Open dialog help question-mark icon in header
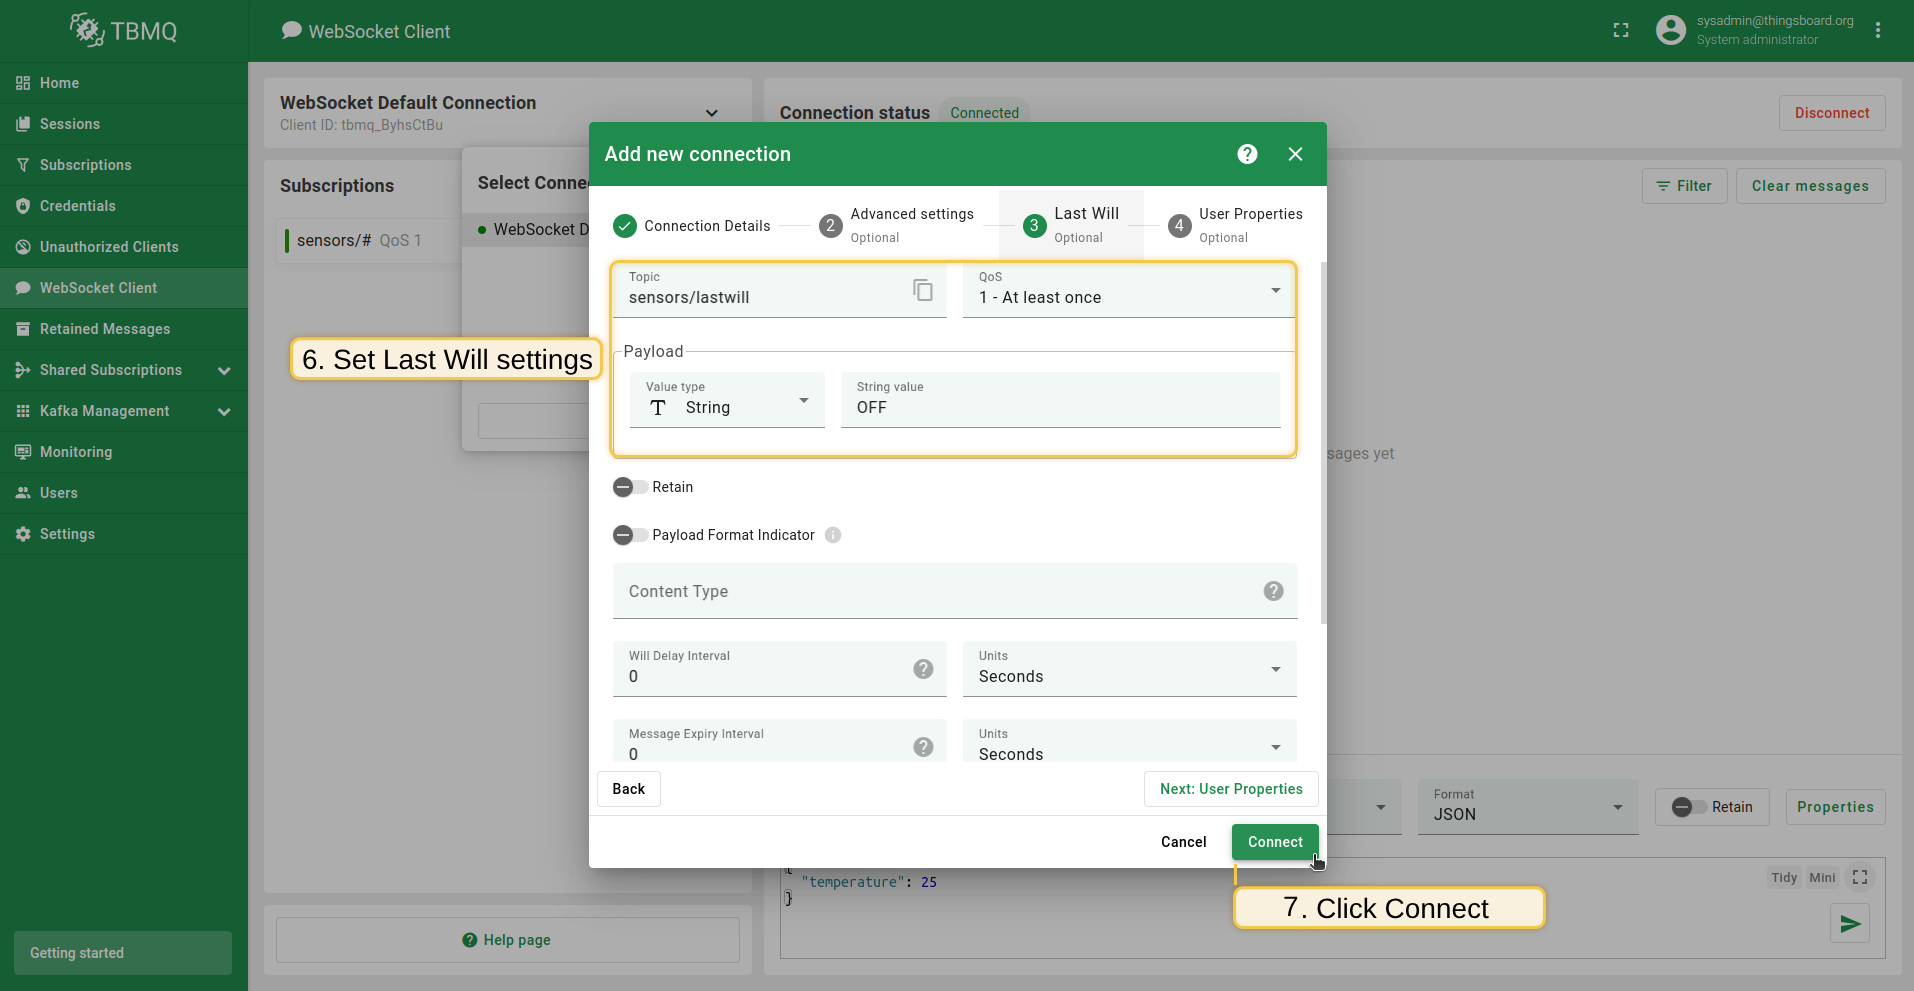The height and width of the screenshot is (991, 1914). point(1247,154)
